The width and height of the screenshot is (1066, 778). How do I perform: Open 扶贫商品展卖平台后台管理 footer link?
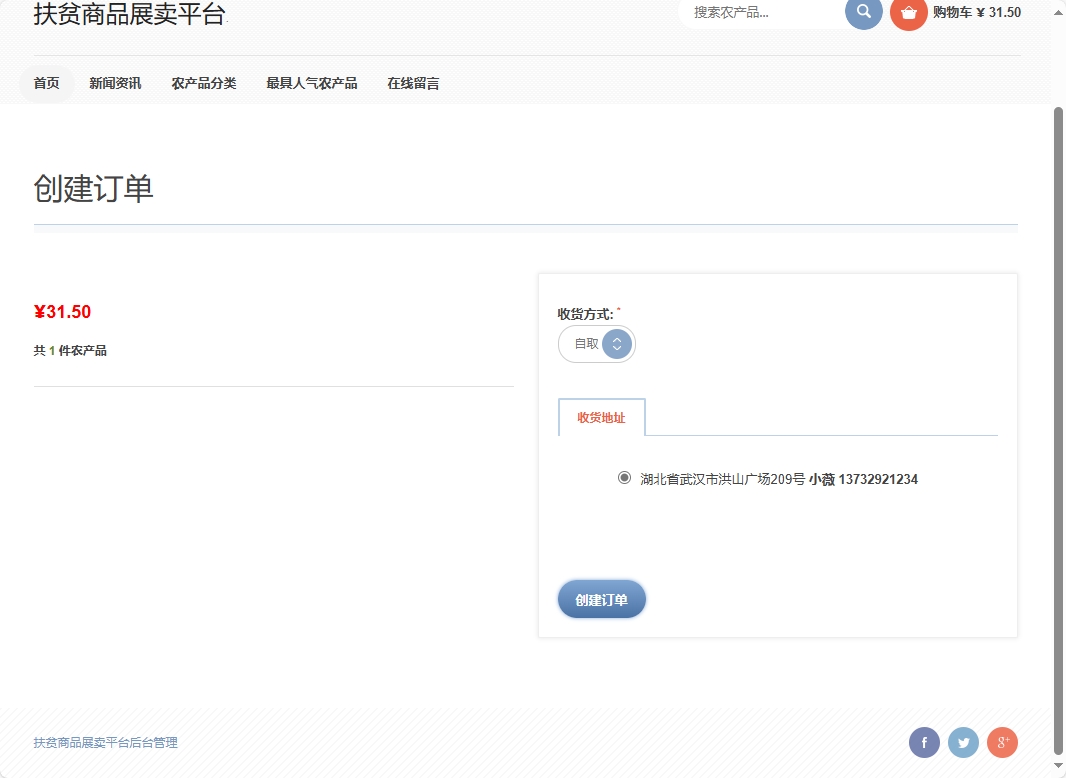[x=105, y=742]
